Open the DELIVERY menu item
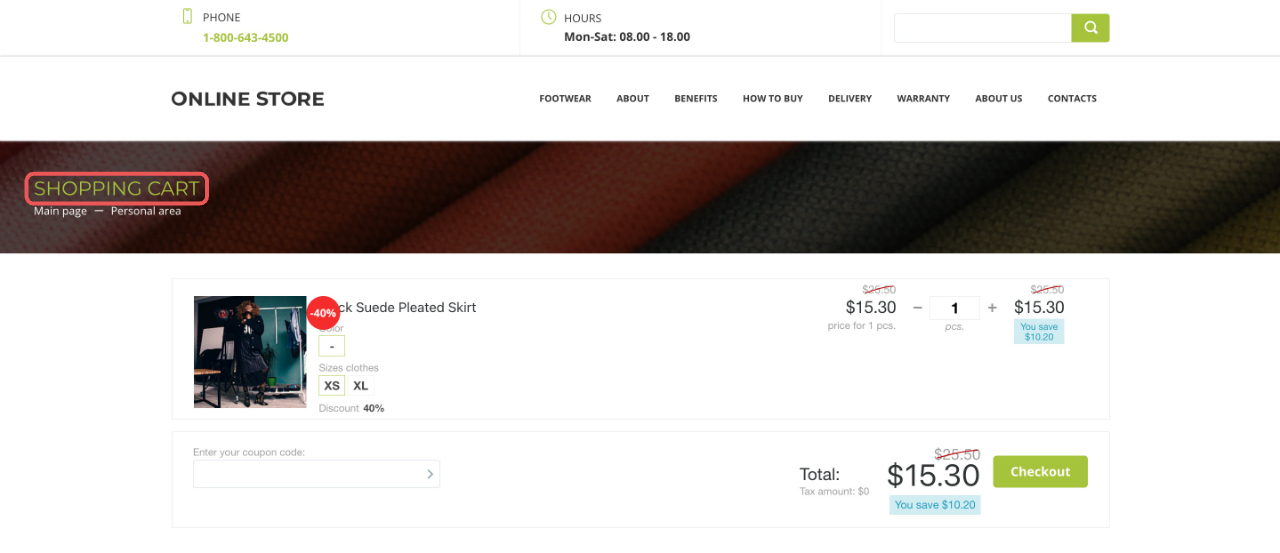This screenshot has height=553, width=1280. point(850,99)
